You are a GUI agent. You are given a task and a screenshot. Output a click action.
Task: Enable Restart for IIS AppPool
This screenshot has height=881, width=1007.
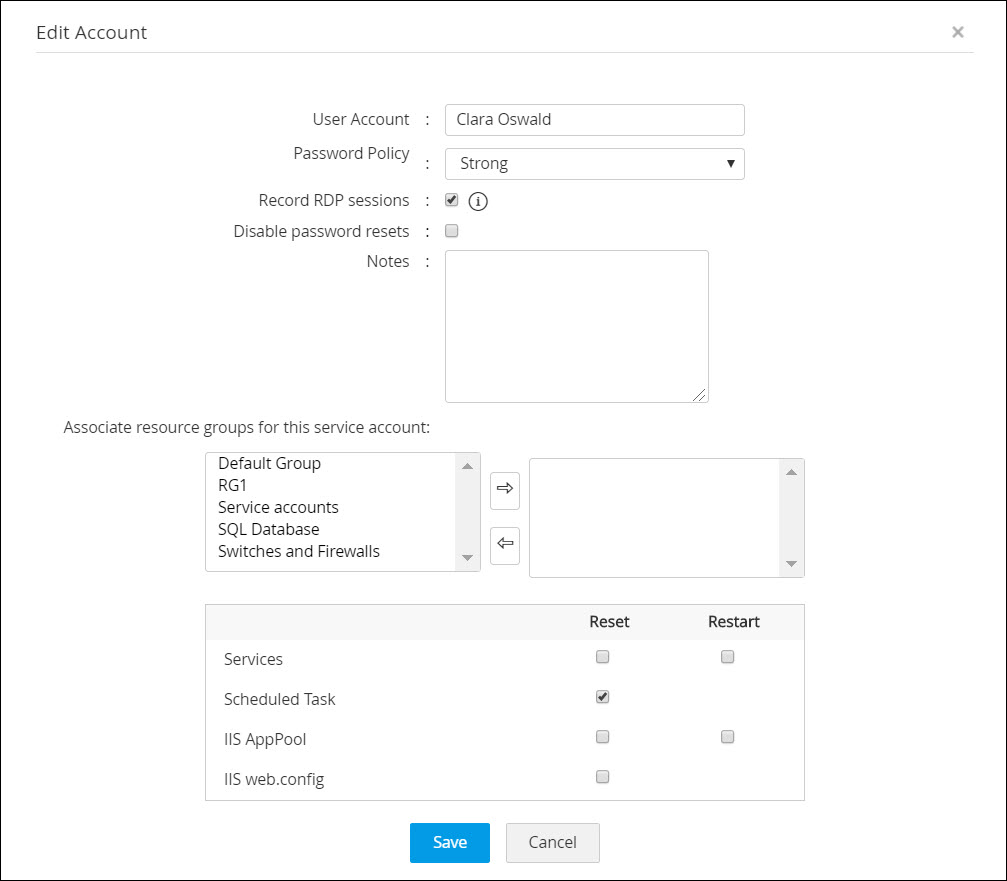[x=728, y=737]
